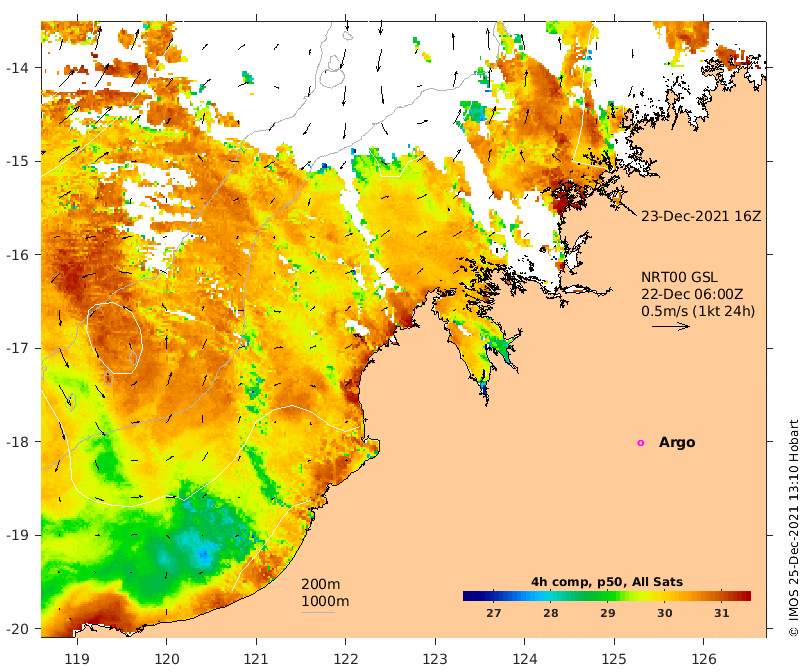Click the colorbar tick label '27'

click(x=494, y=613)
